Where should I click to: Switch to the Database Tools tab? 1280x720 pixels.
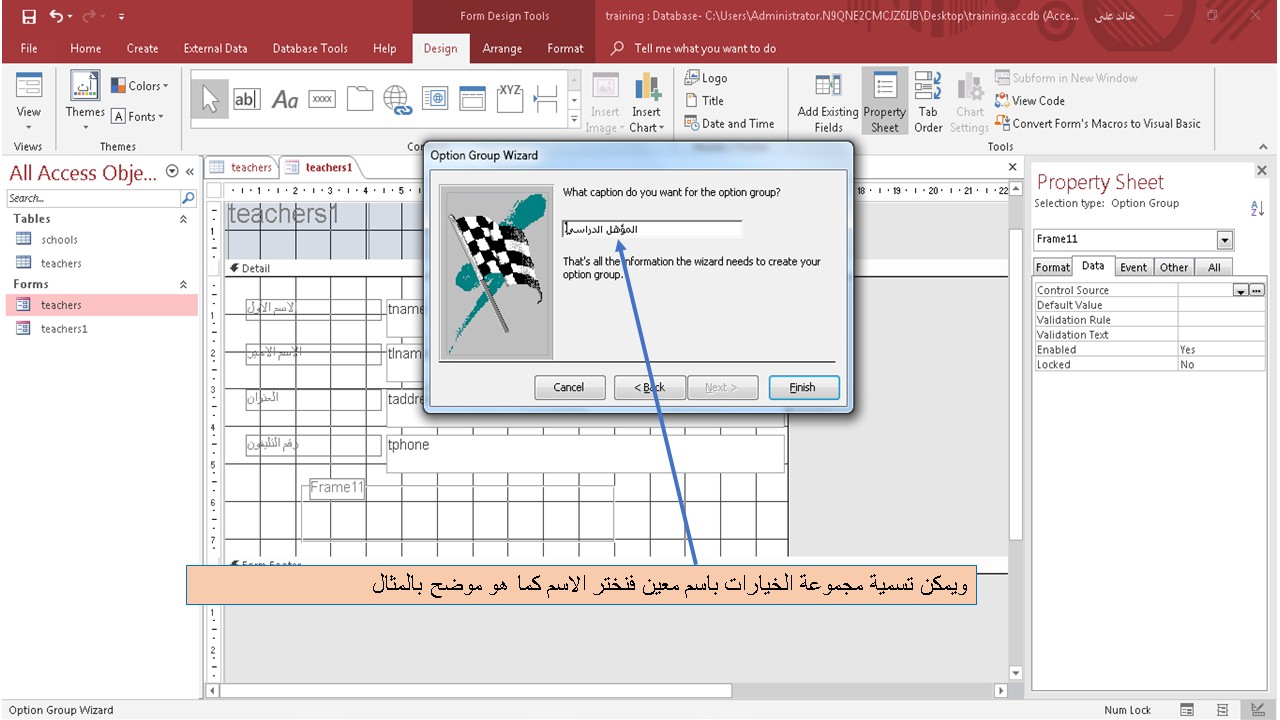pyautogui.click(x=310, y=48)
